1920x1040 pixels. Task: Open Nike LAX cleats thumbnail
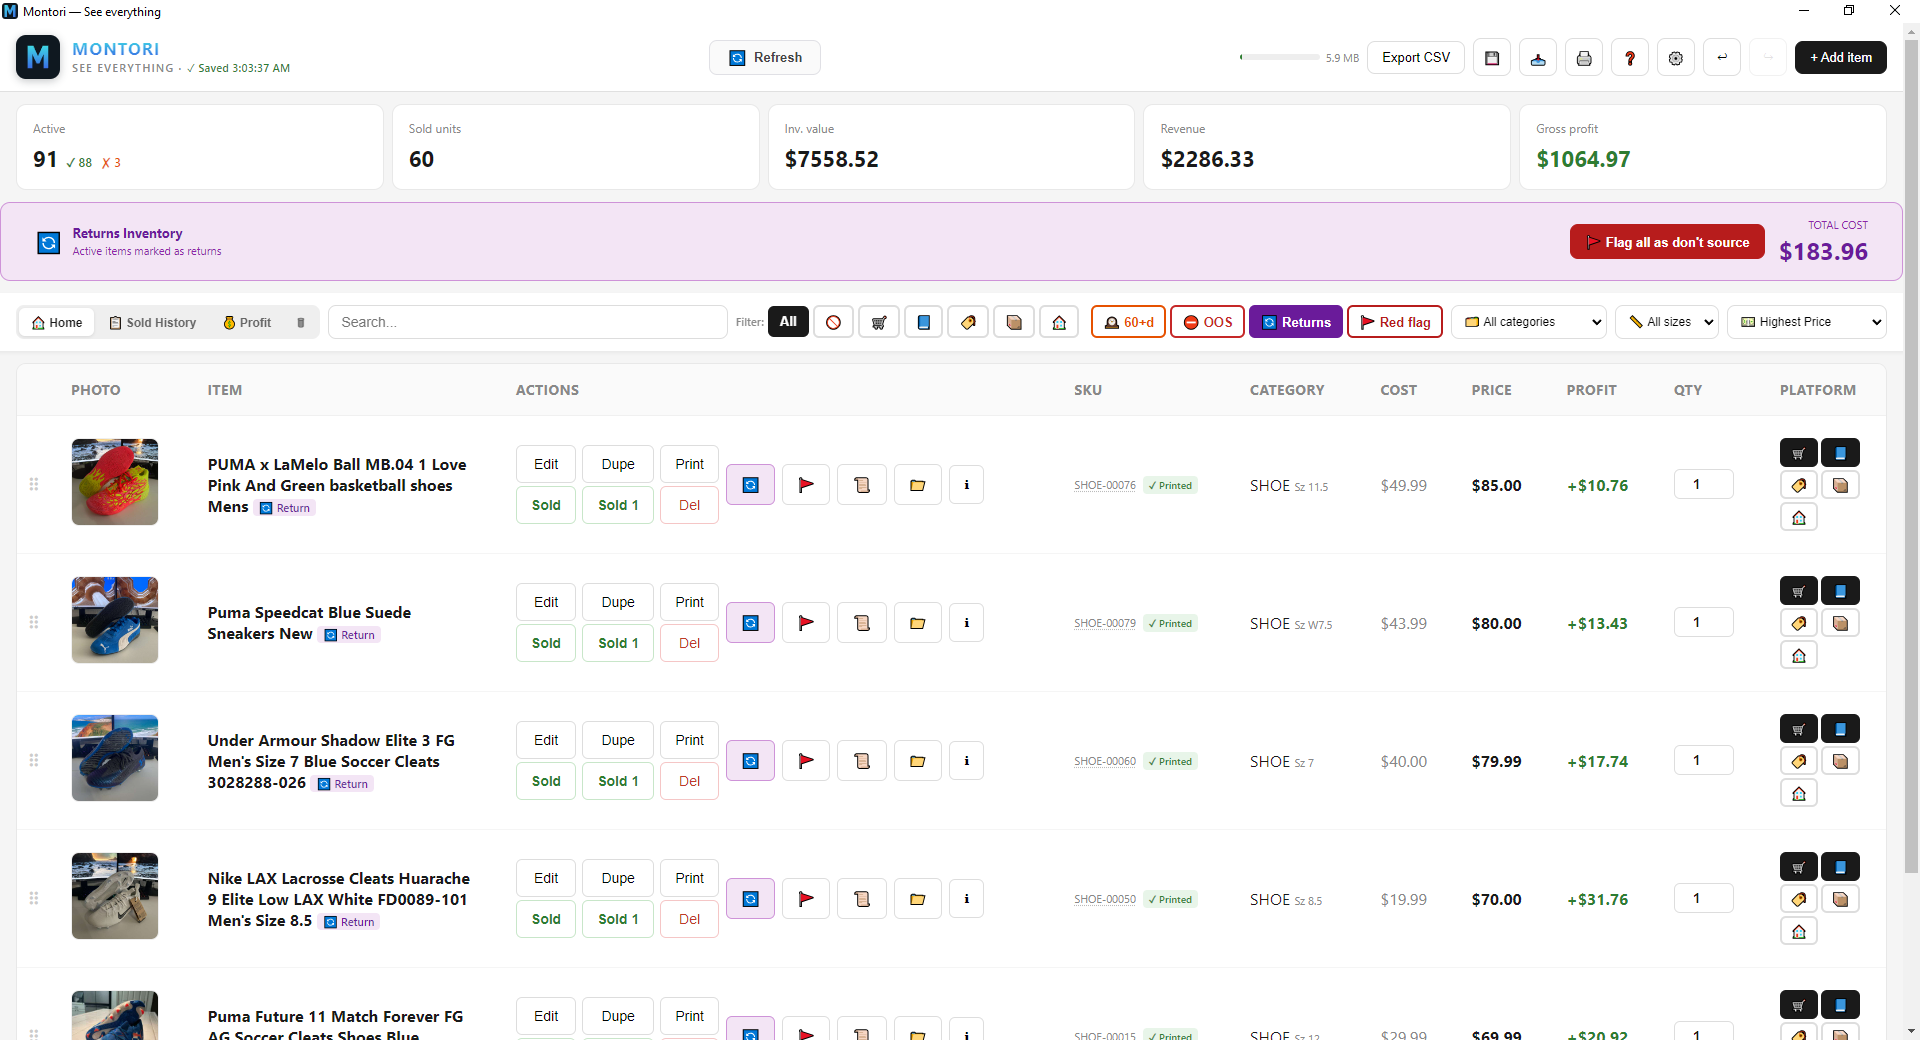click(115, 896)
